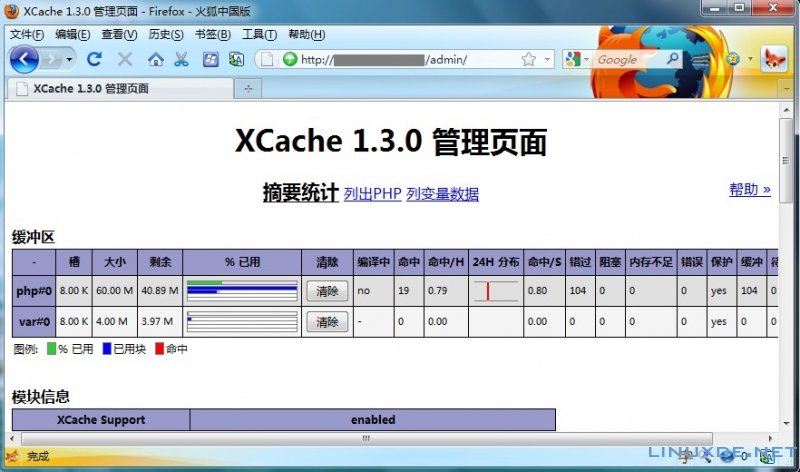
Task: Open the 书签(B) menu
Action: [x=213, y=34]
